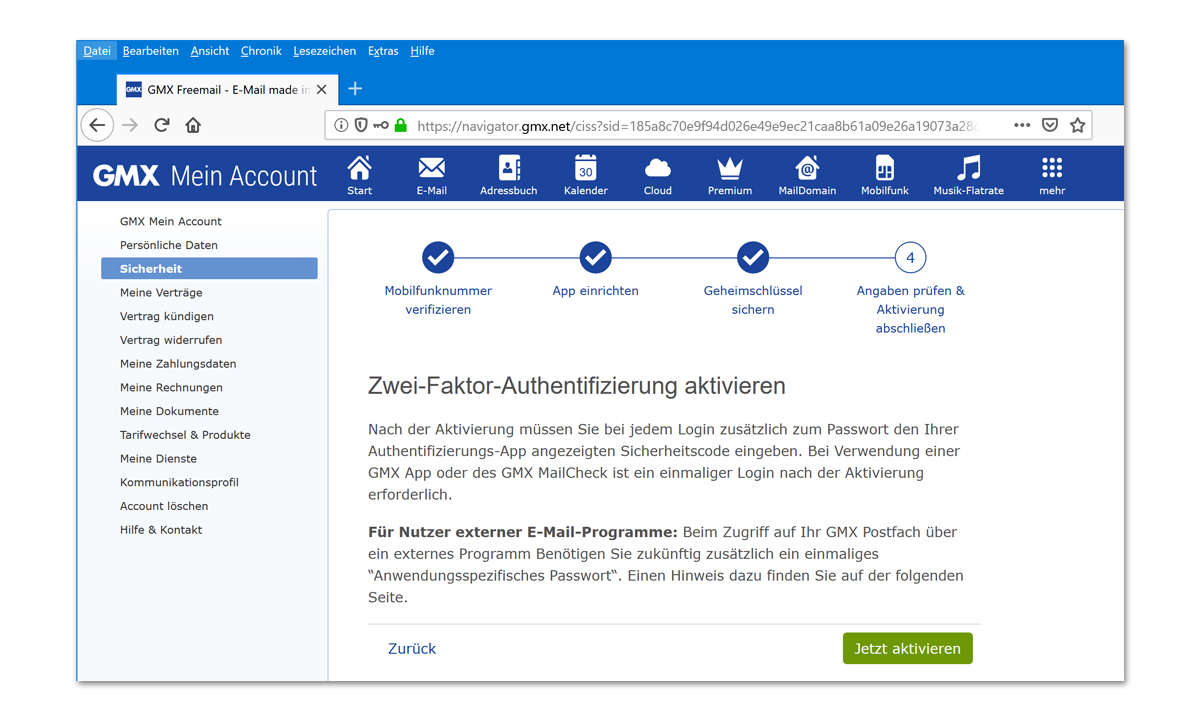Click the completed Mobilfunknummer verifizieren step circle

438,258
